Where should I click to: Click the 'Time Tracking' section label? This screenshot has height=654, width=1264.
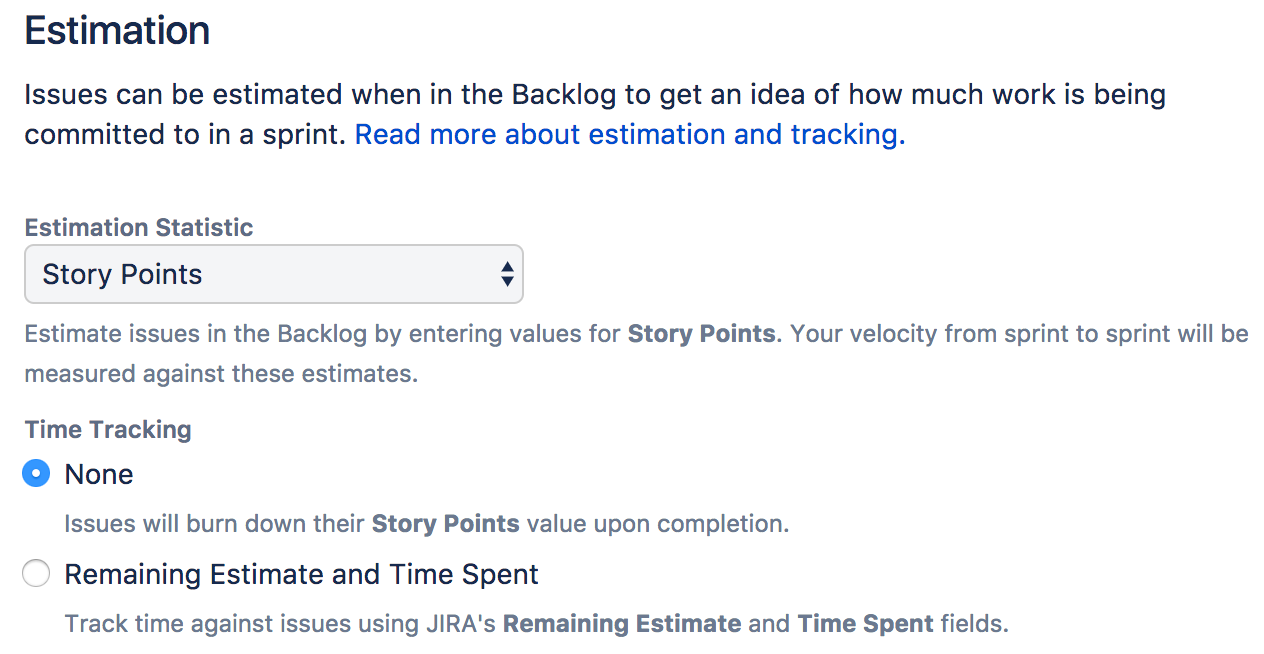[x=108, y=429]
